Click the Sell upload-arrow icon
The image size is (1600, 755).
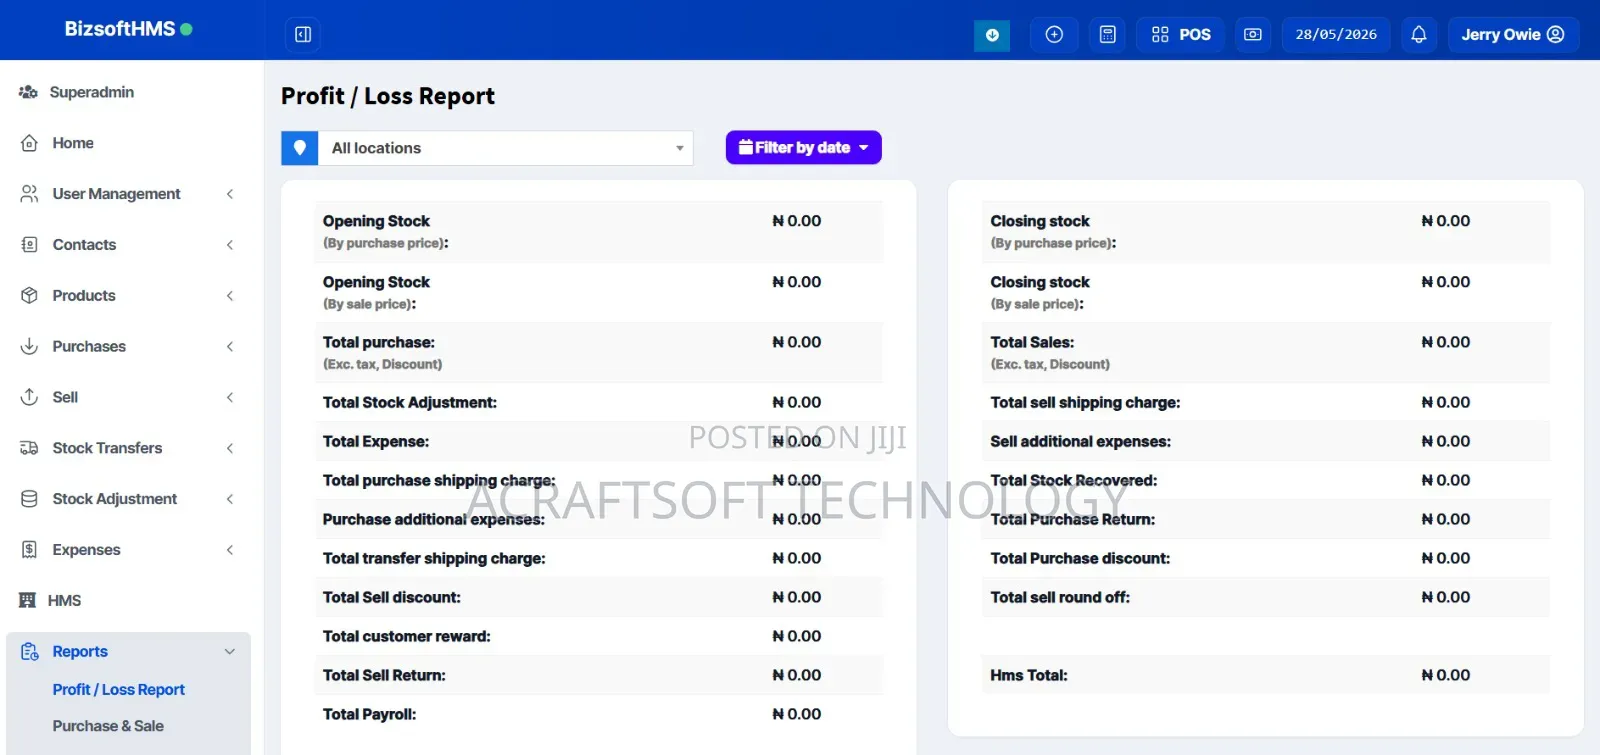click(29, 397)
